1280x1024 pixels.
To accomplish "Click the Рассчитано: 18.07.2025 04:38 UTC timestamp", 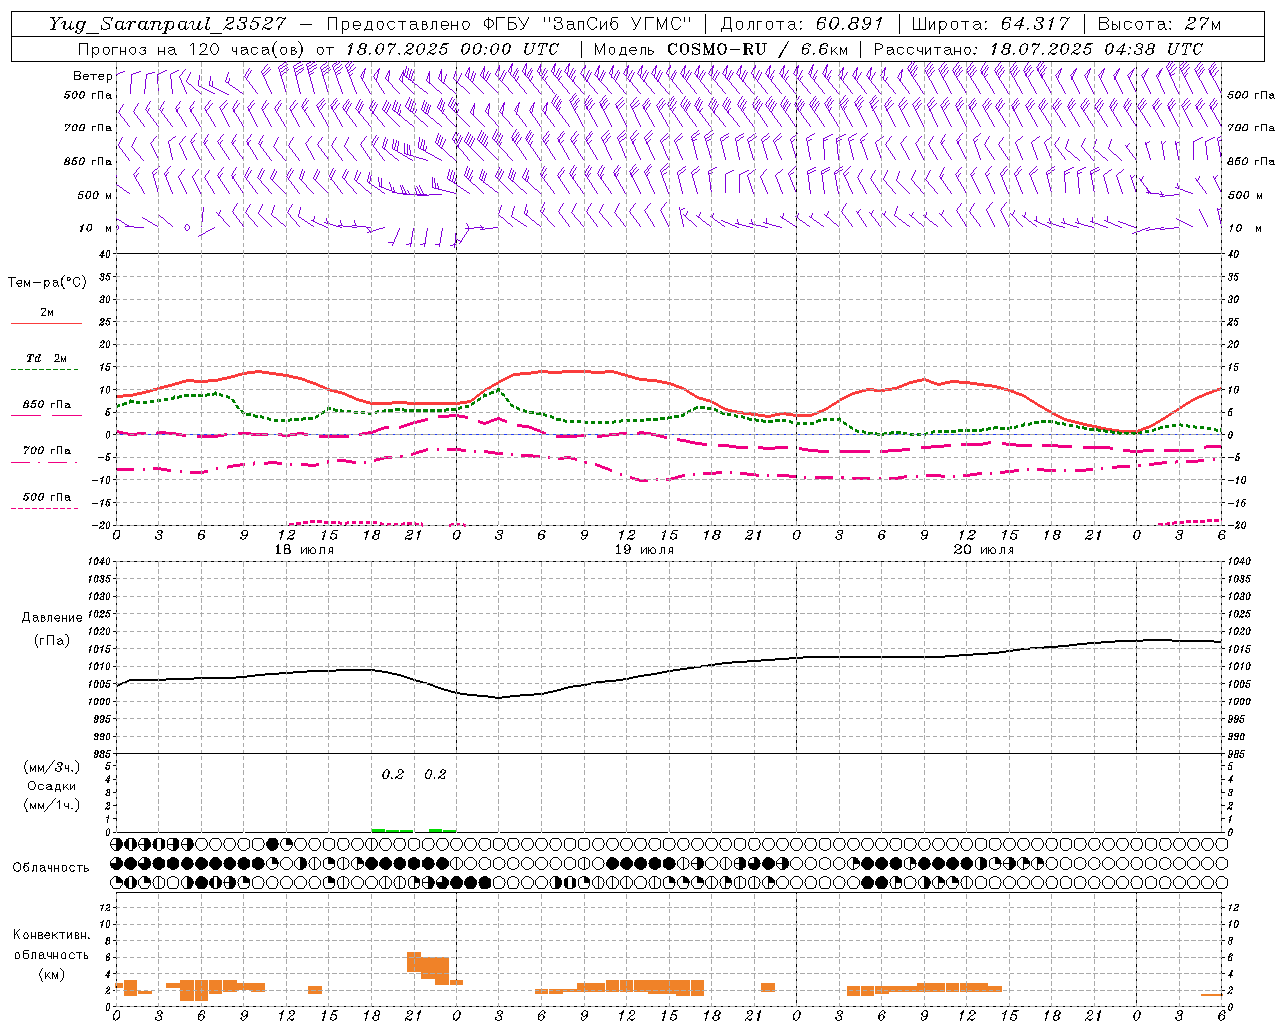I will click(x=1038, y=49).
